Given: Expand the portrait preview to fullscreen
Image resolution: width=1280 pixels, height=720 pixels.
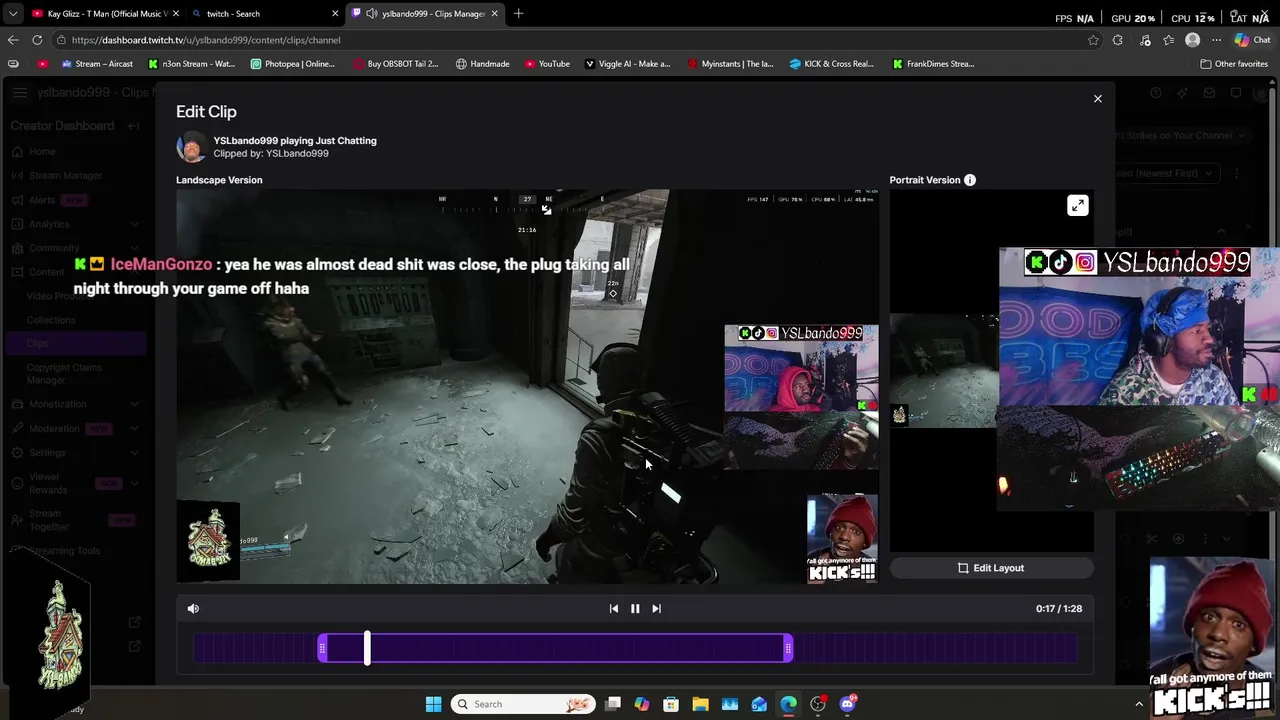Looking at the screenshot, I should [x=1077, y=205].
